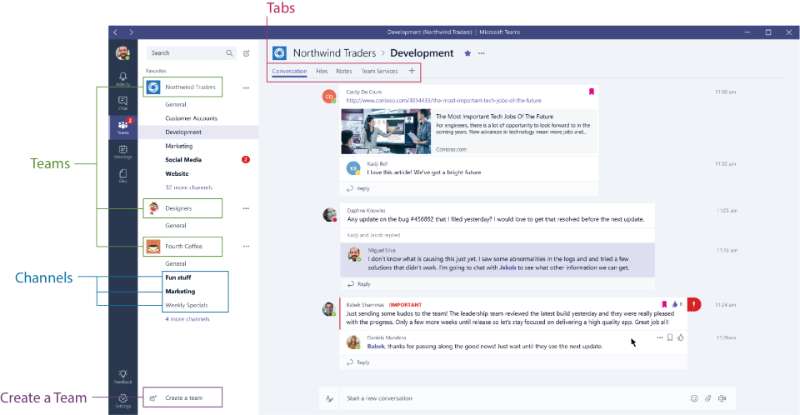Attach a file with the paperclip icon
800x415 pixels.
point(708,398)
